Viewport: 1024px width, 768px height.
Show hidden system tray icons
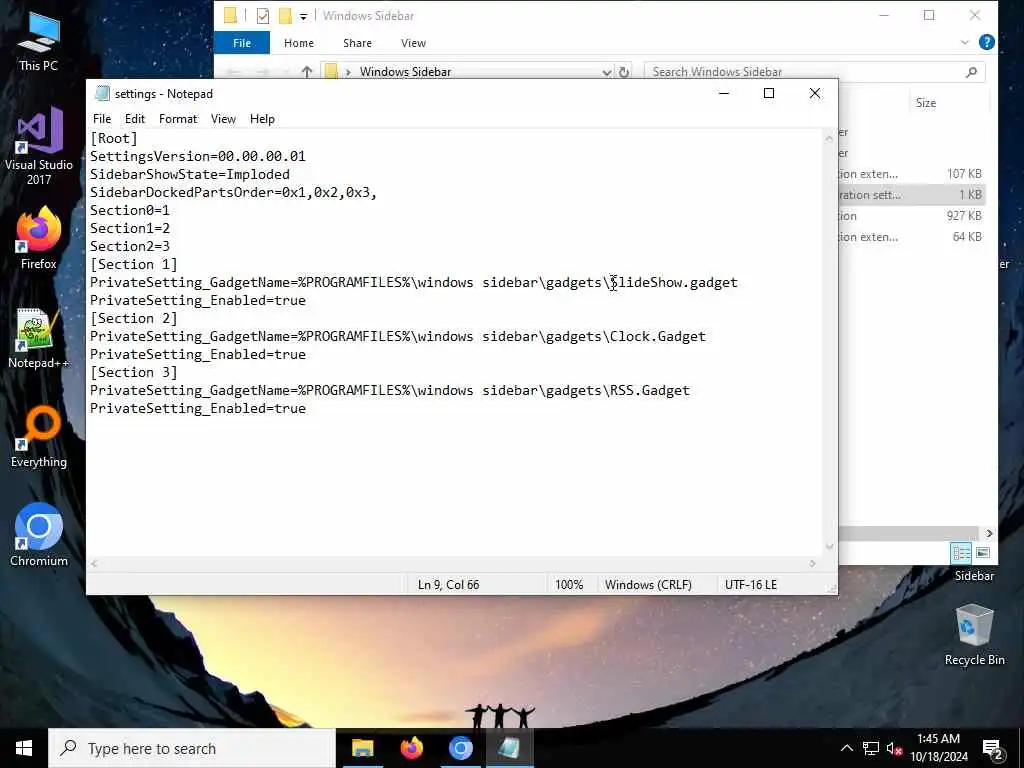[x=846, y=748]
